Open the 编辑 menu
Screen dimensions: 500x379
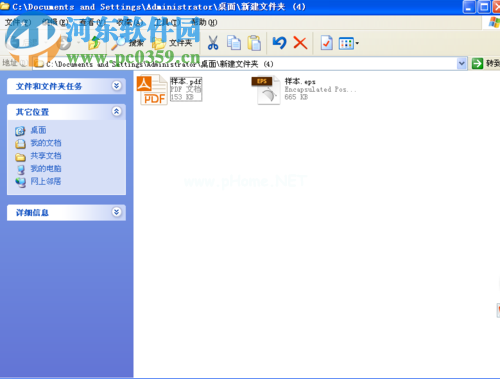pos(55,22)
